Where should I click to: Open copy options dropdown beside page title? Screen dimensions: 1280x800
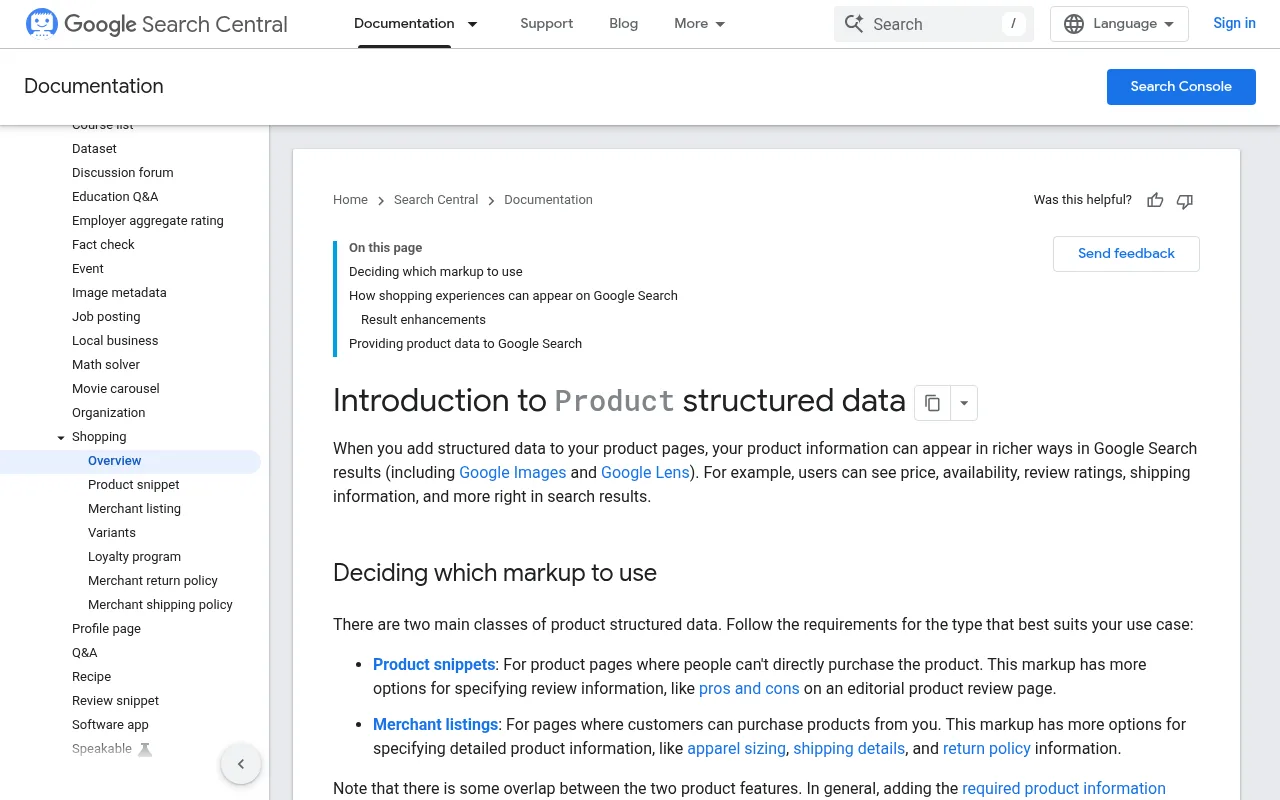pyautogui.click(x=964, y=403)
